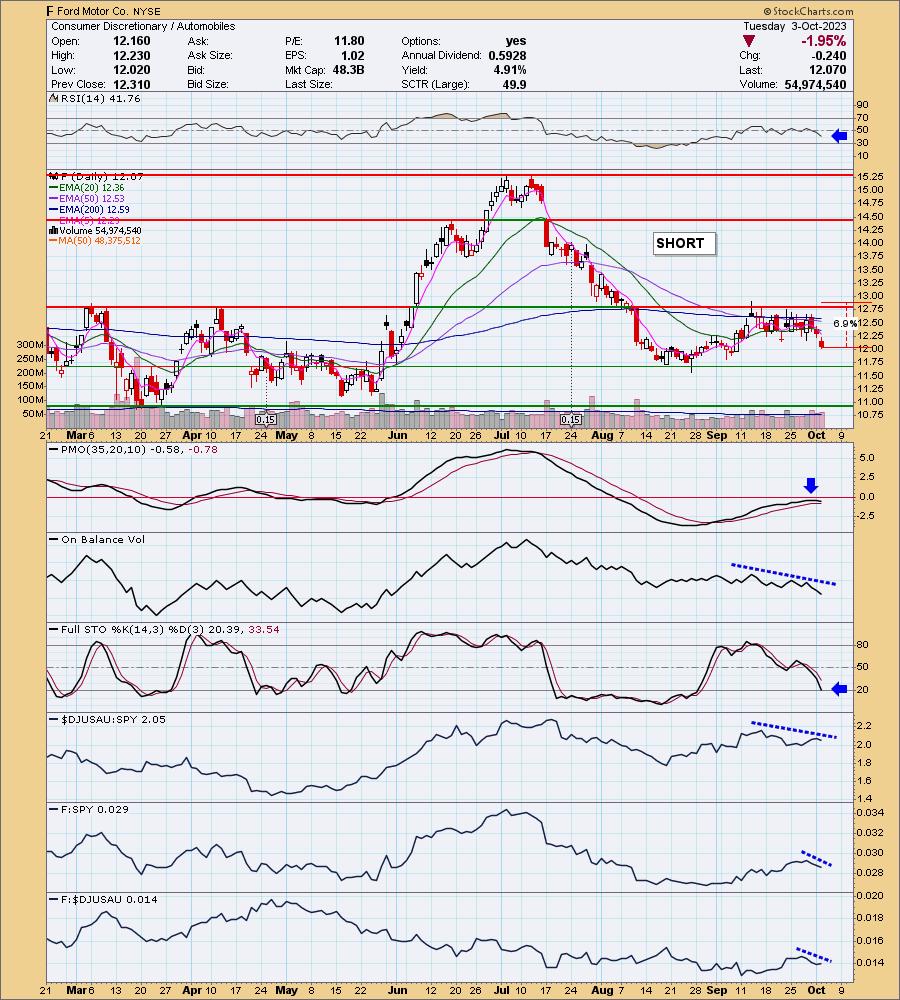Click the red down-triangle change indicator

[749, 41]
